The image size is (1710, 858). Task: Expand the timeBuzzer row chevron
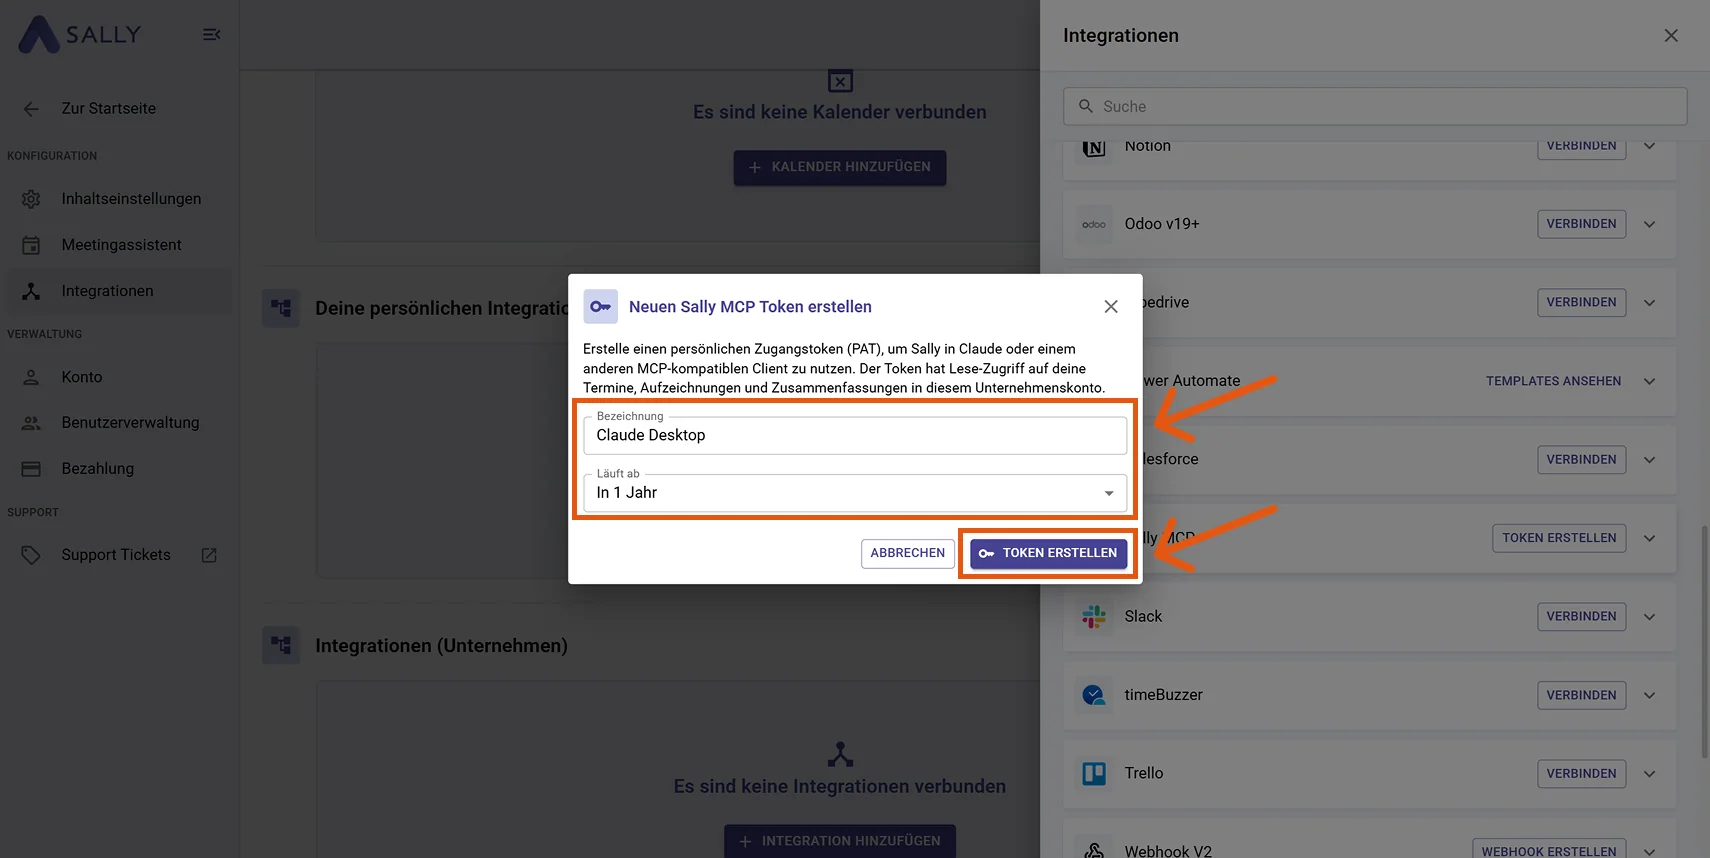pos(1649,695)
